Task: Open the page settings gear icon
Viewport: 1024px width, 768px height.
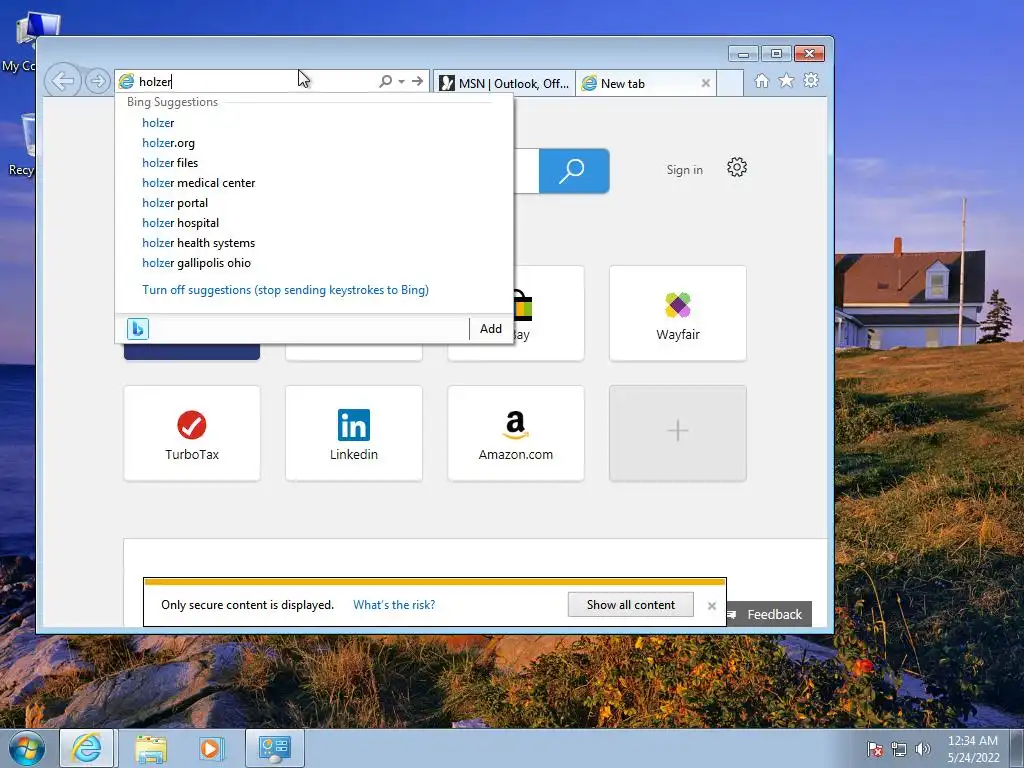Action: [737, 168]
